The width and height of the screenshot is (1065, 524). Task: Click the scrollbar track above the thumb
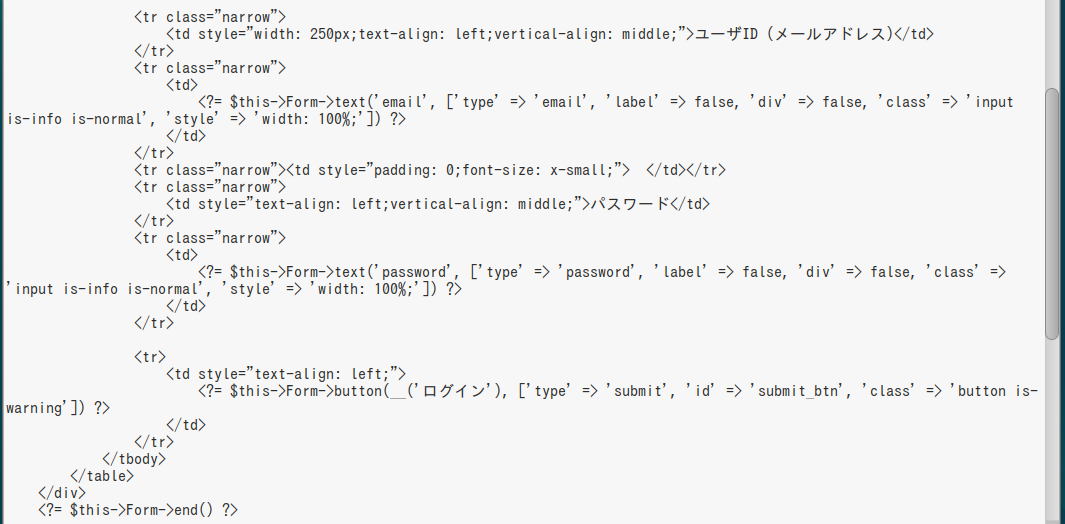(1051, 45)
